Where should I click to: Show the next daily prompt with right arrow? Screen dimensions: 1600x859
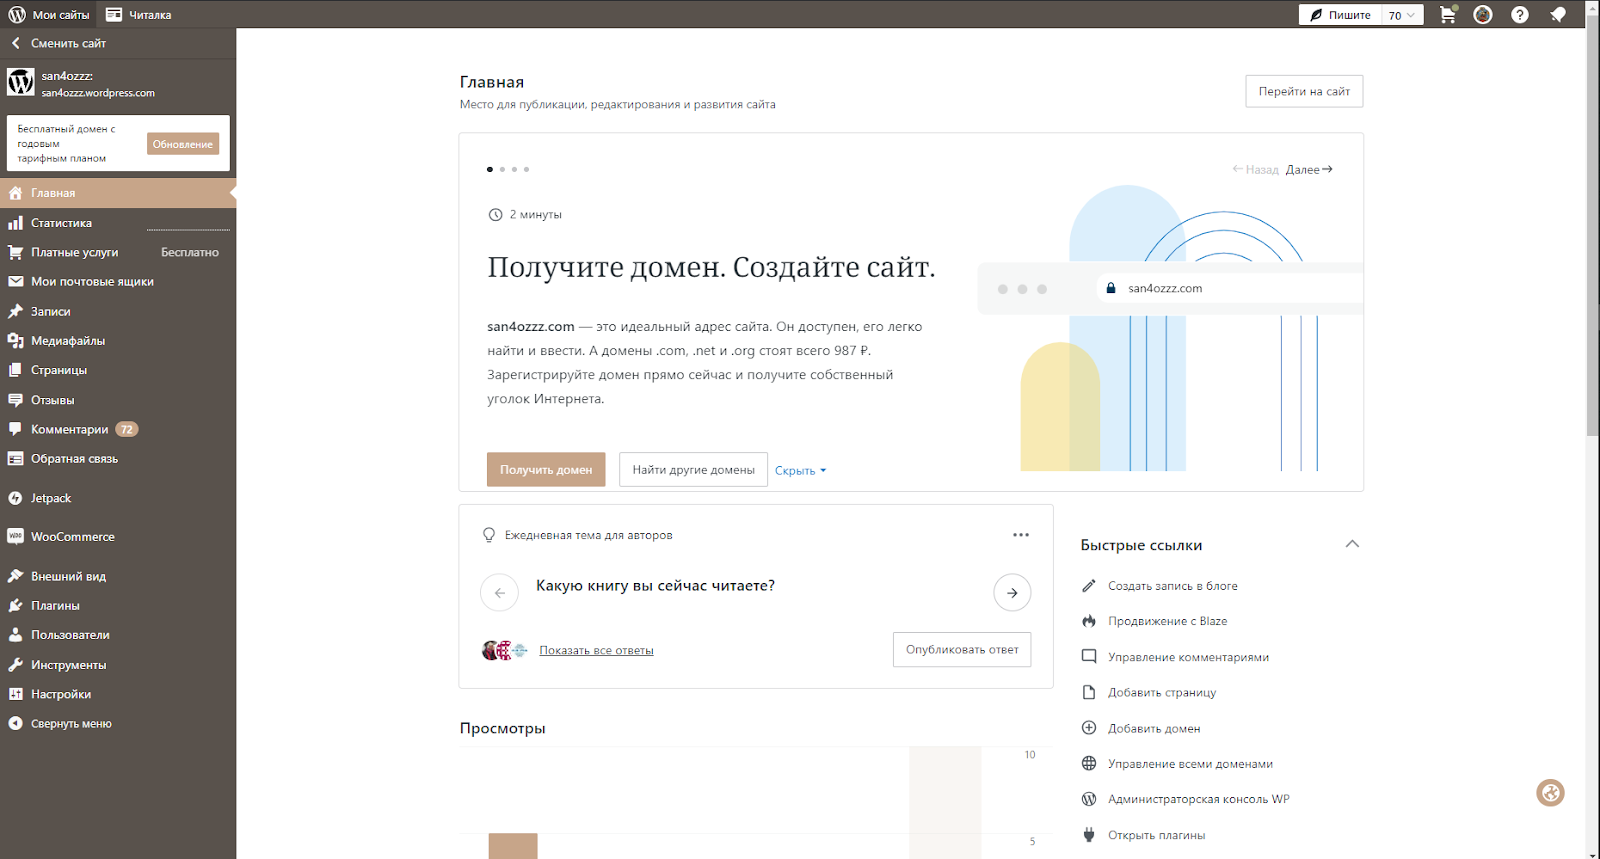click(1012, 593)
